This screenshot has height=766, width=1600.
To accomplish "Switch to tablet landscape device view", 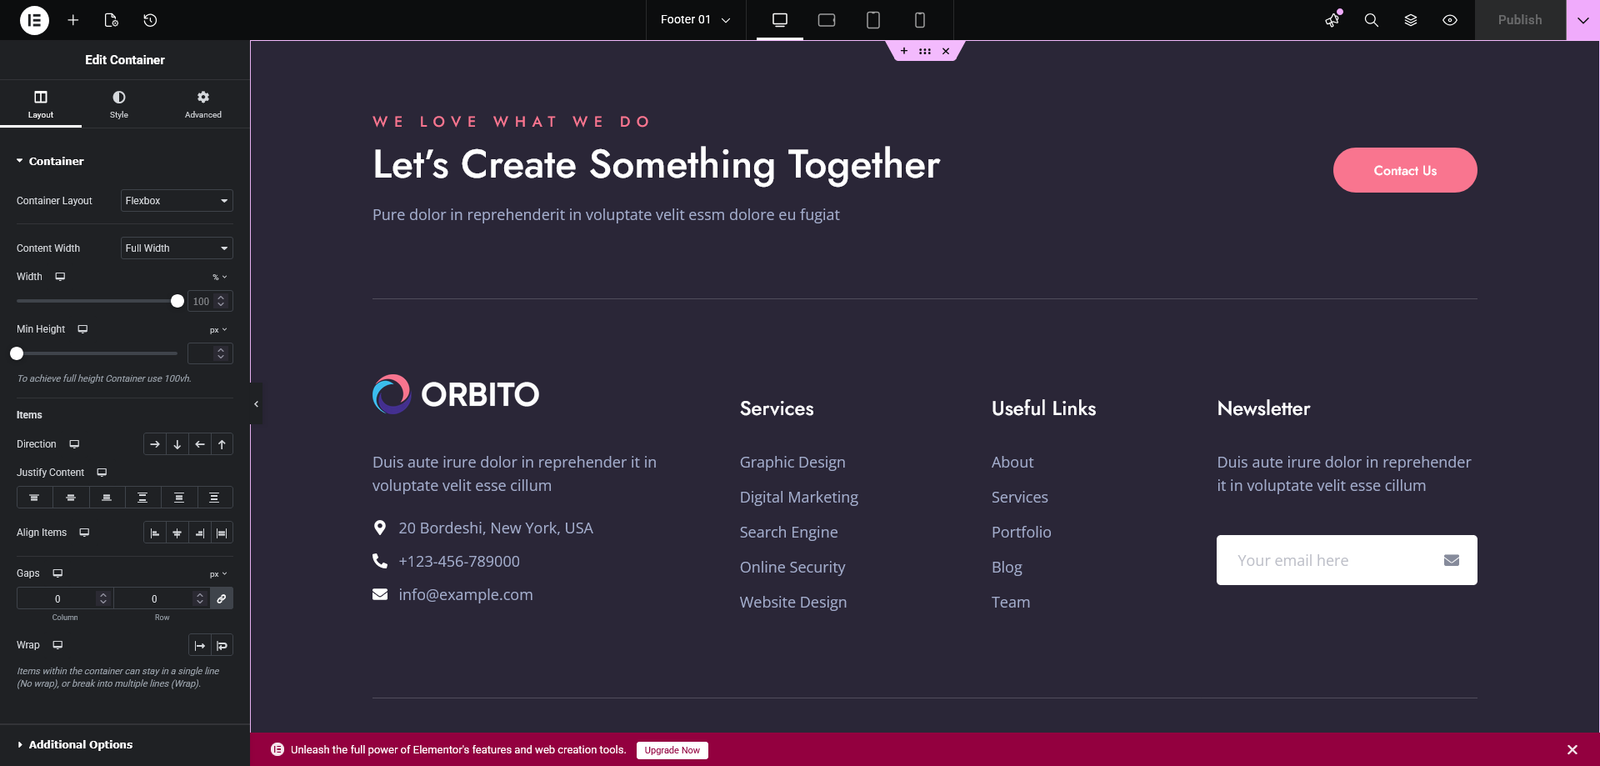I will click(826, 20).
